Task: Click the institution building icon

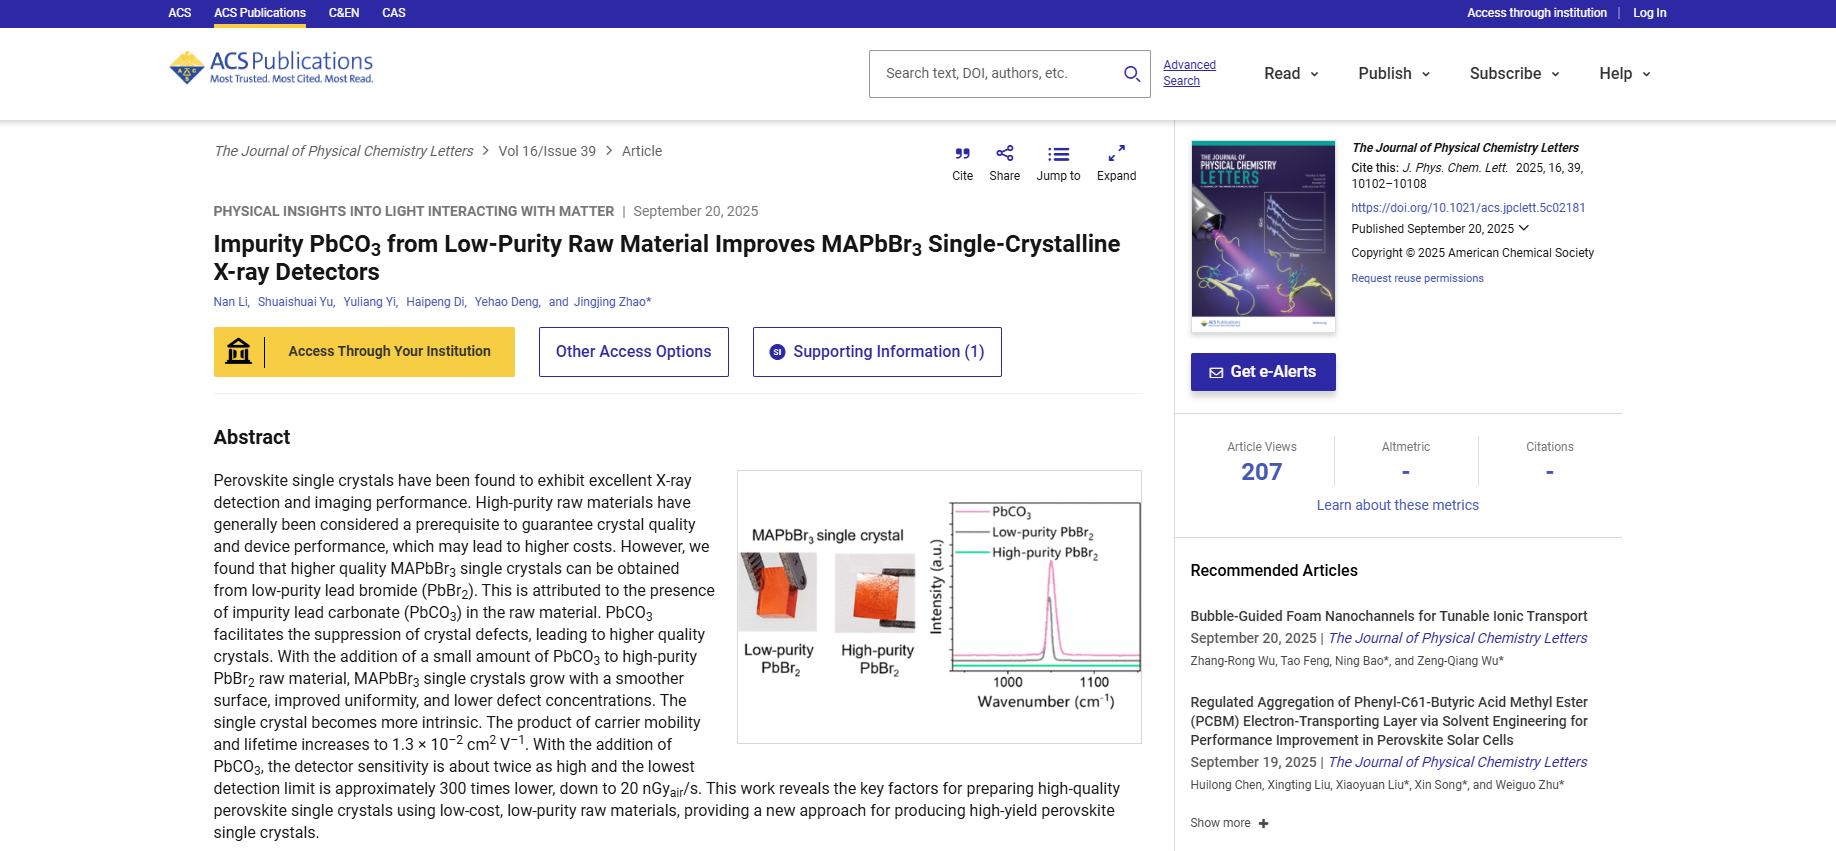Action: pos(239,352)
